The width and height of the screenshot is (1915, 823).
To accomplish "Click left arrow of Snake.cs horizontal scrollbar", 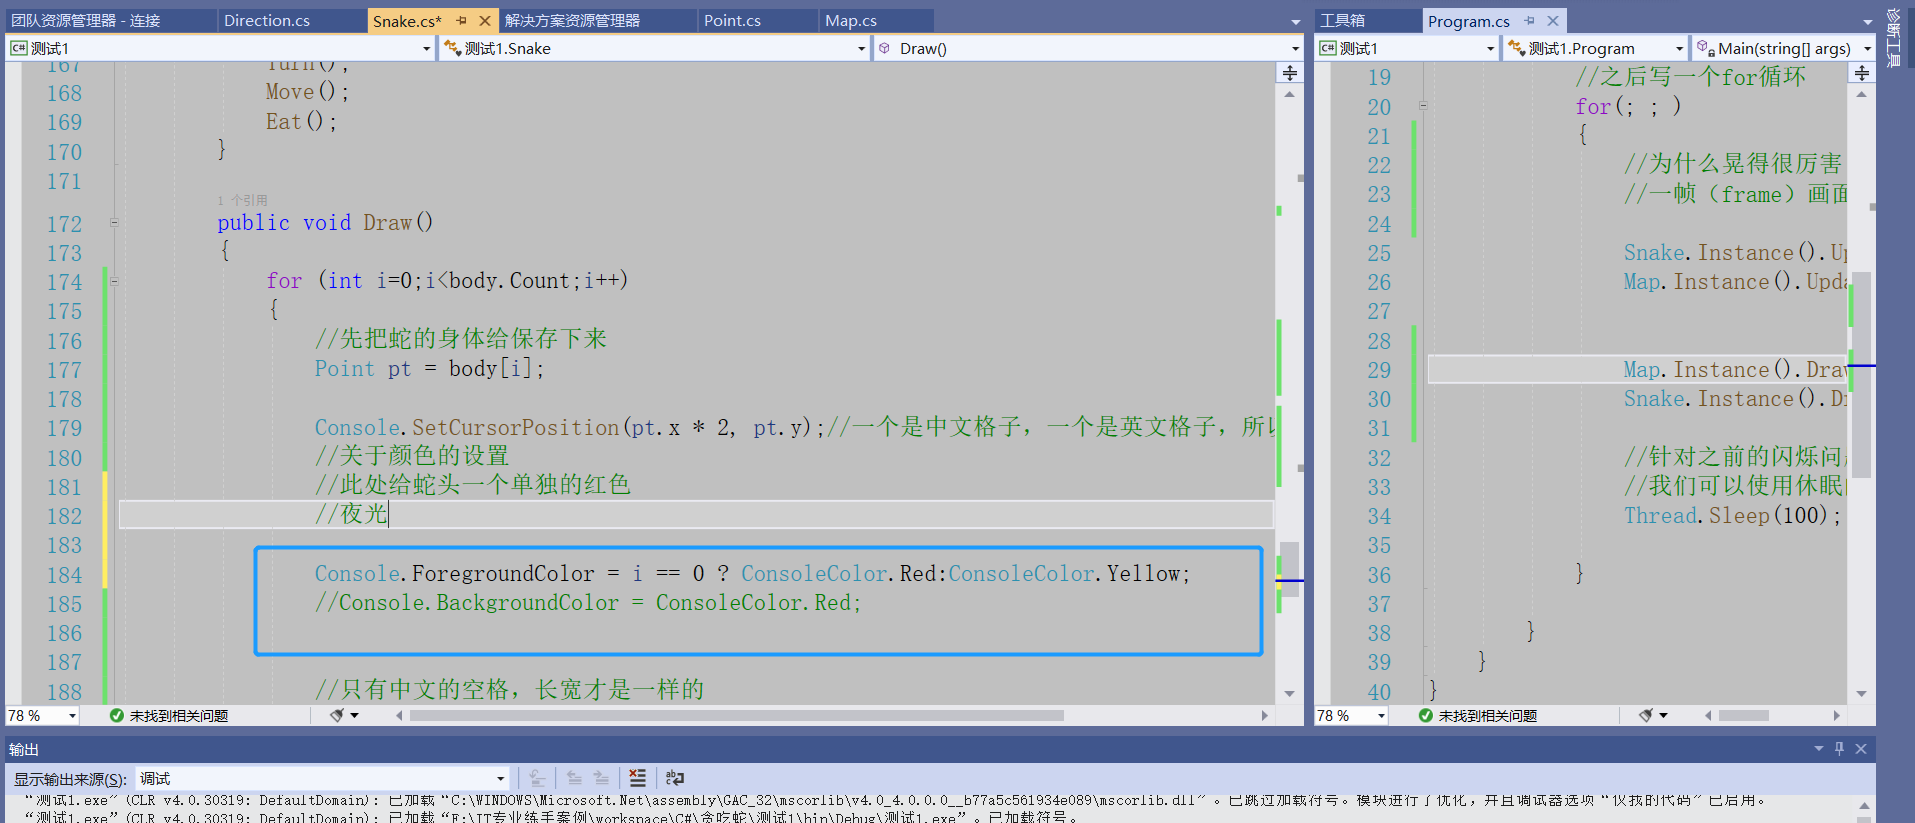I will tap(400, 716).
